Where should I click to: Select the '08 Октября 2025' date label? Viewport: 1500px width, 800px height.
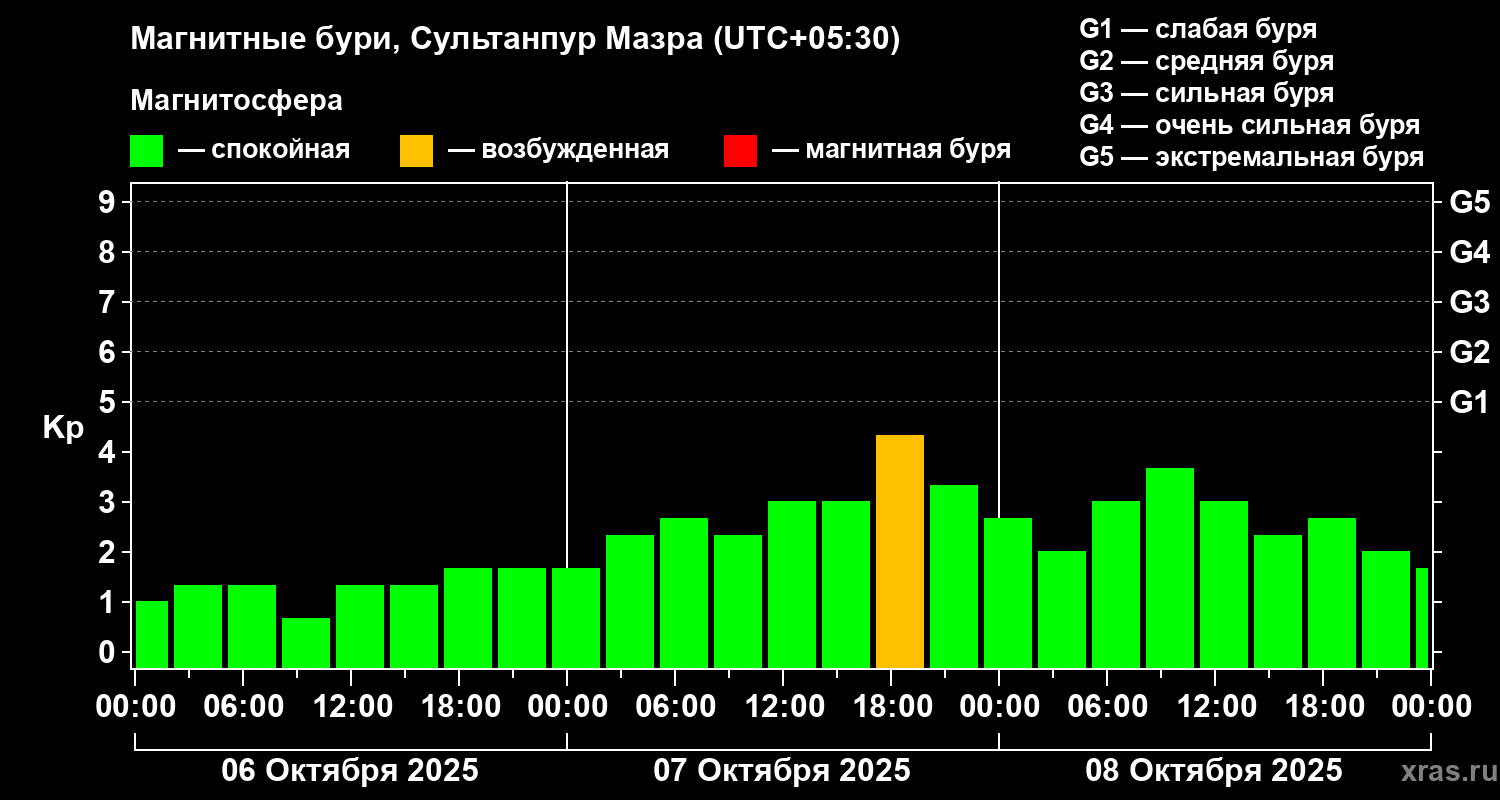pos(1214,771)
